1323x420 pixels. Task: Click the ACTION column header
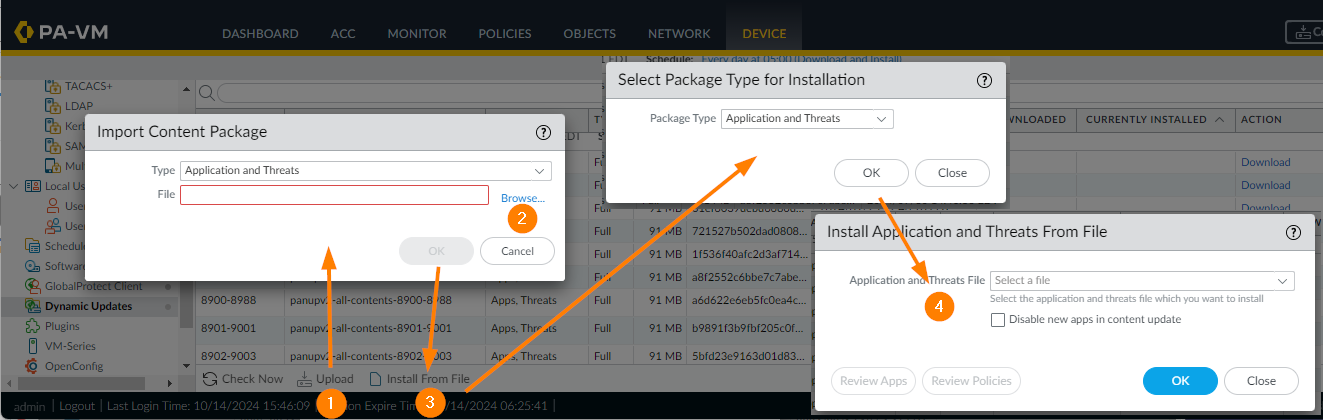coord(1261,119)
